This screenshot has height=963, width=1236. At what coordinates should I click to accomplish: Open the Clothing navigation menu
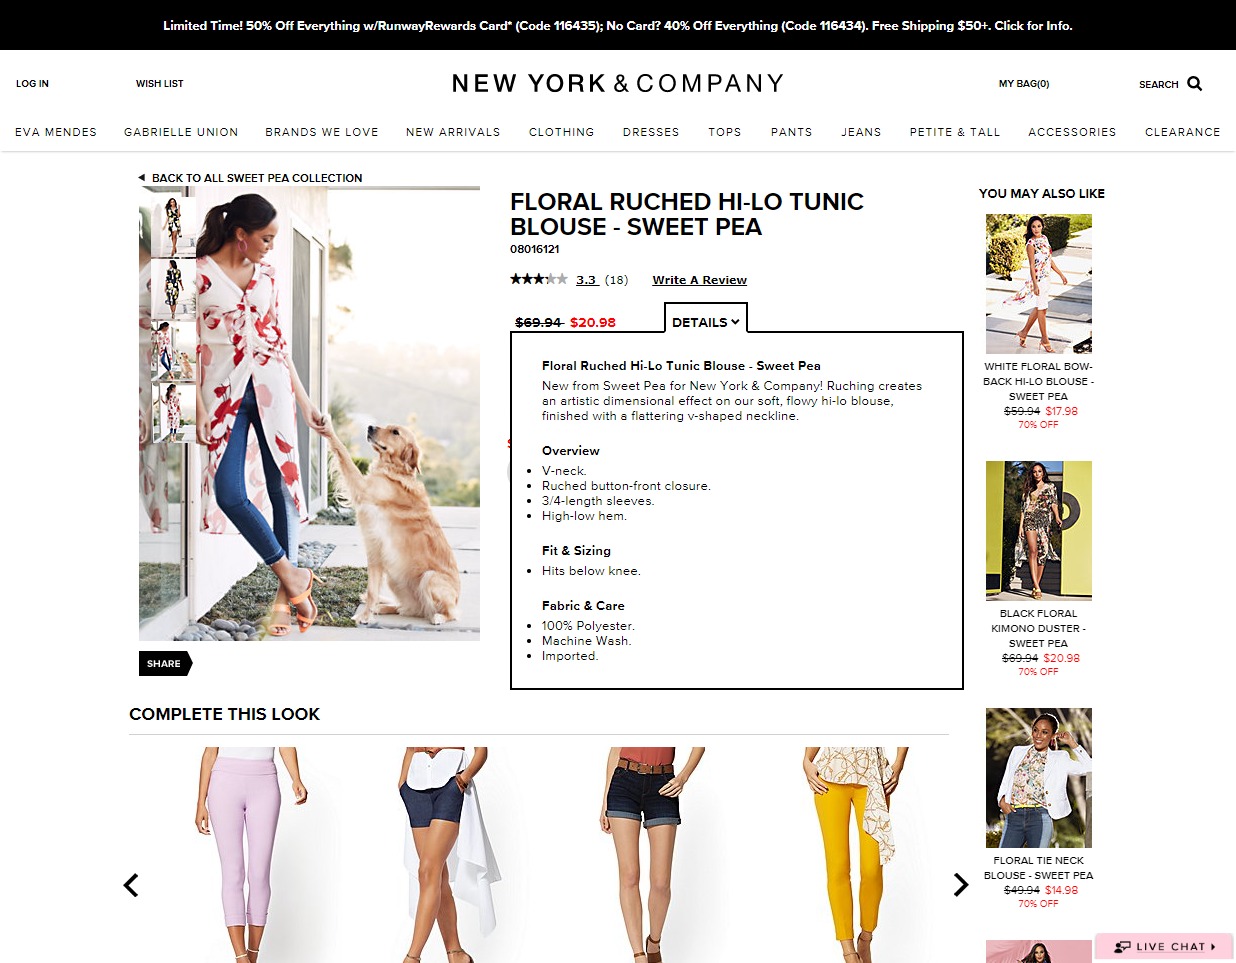click(x=561, y=132)
